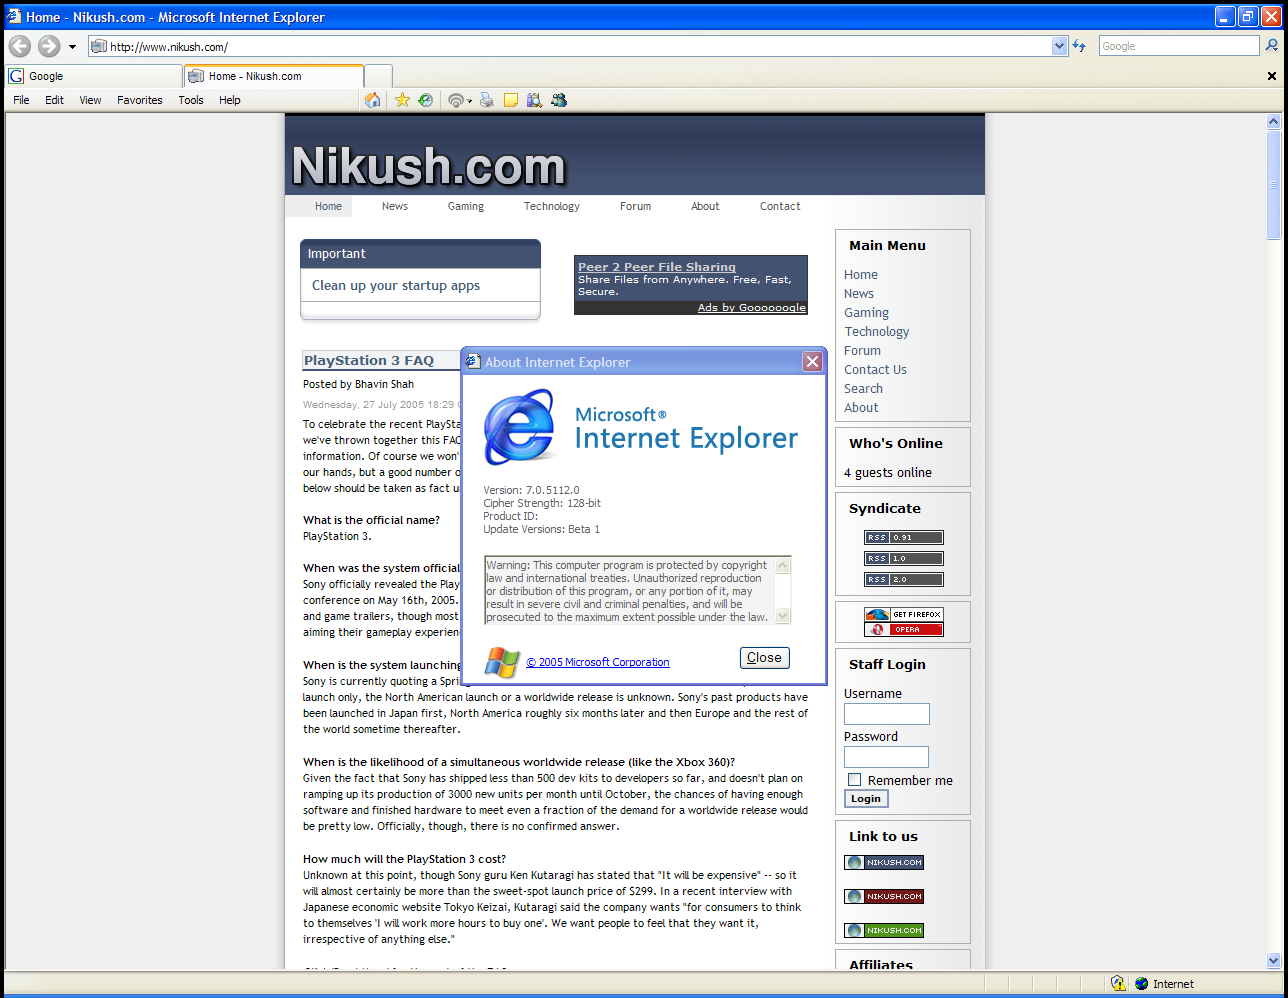Open the About navigation tab

point(705,206)
